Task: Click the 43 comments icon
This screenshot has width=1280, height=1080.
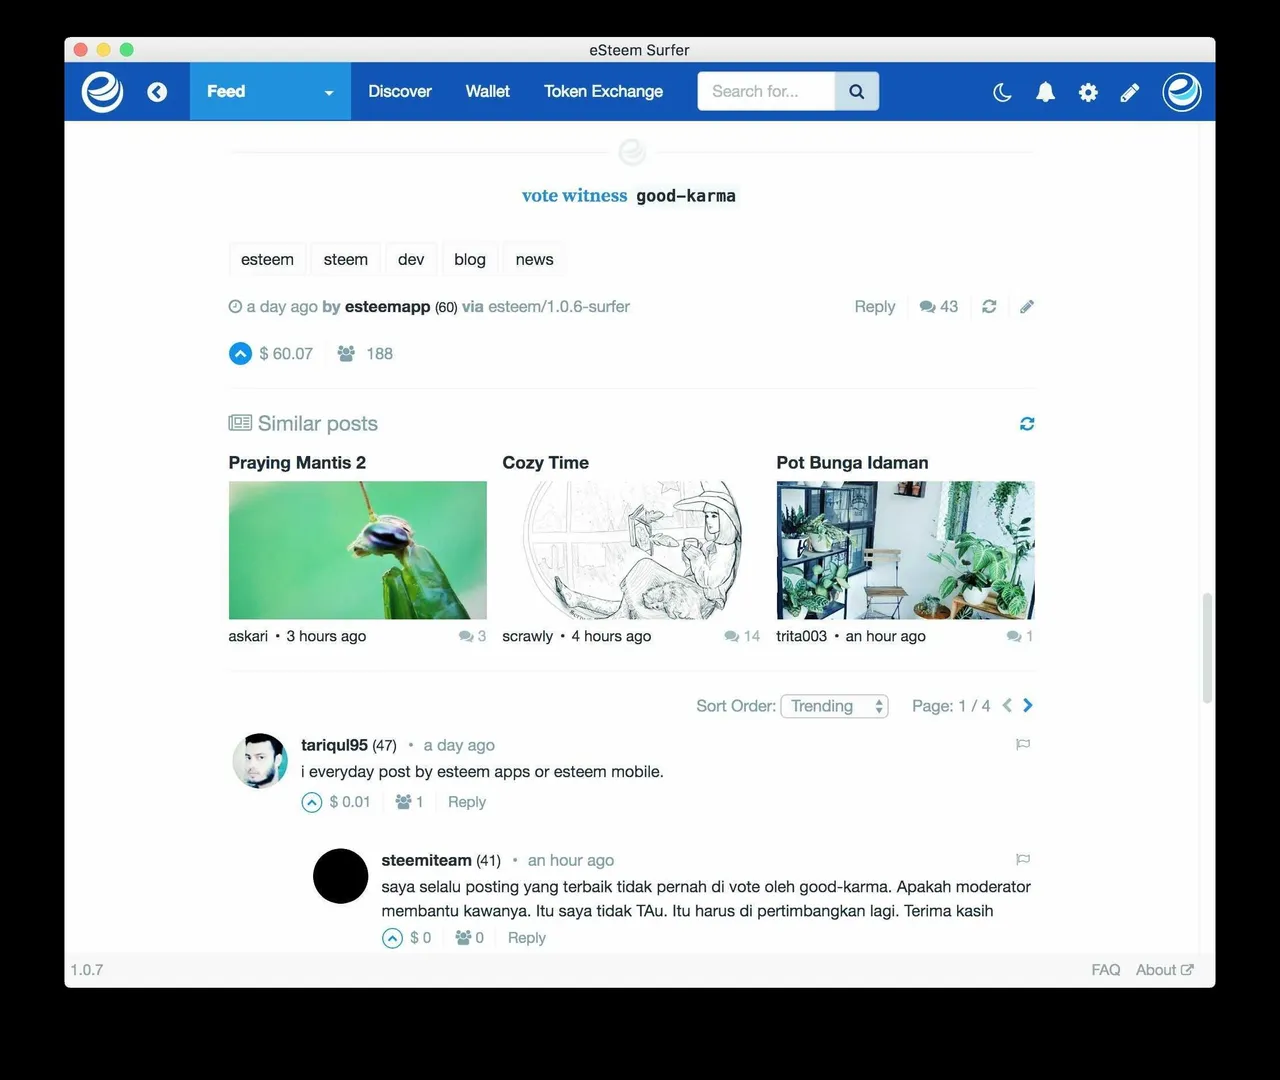Action: coord(939,307)
